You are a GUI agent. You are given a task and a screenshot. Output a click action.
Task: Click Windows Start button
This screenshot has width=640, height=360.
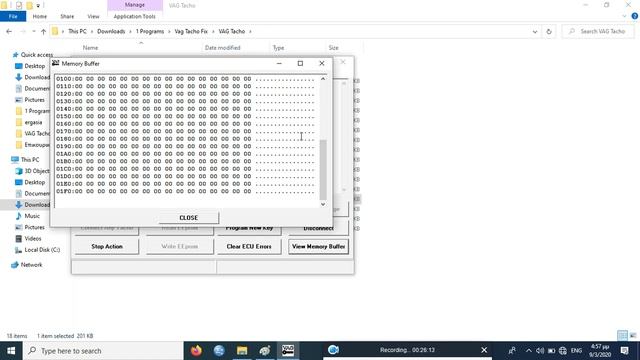(11, 351)
